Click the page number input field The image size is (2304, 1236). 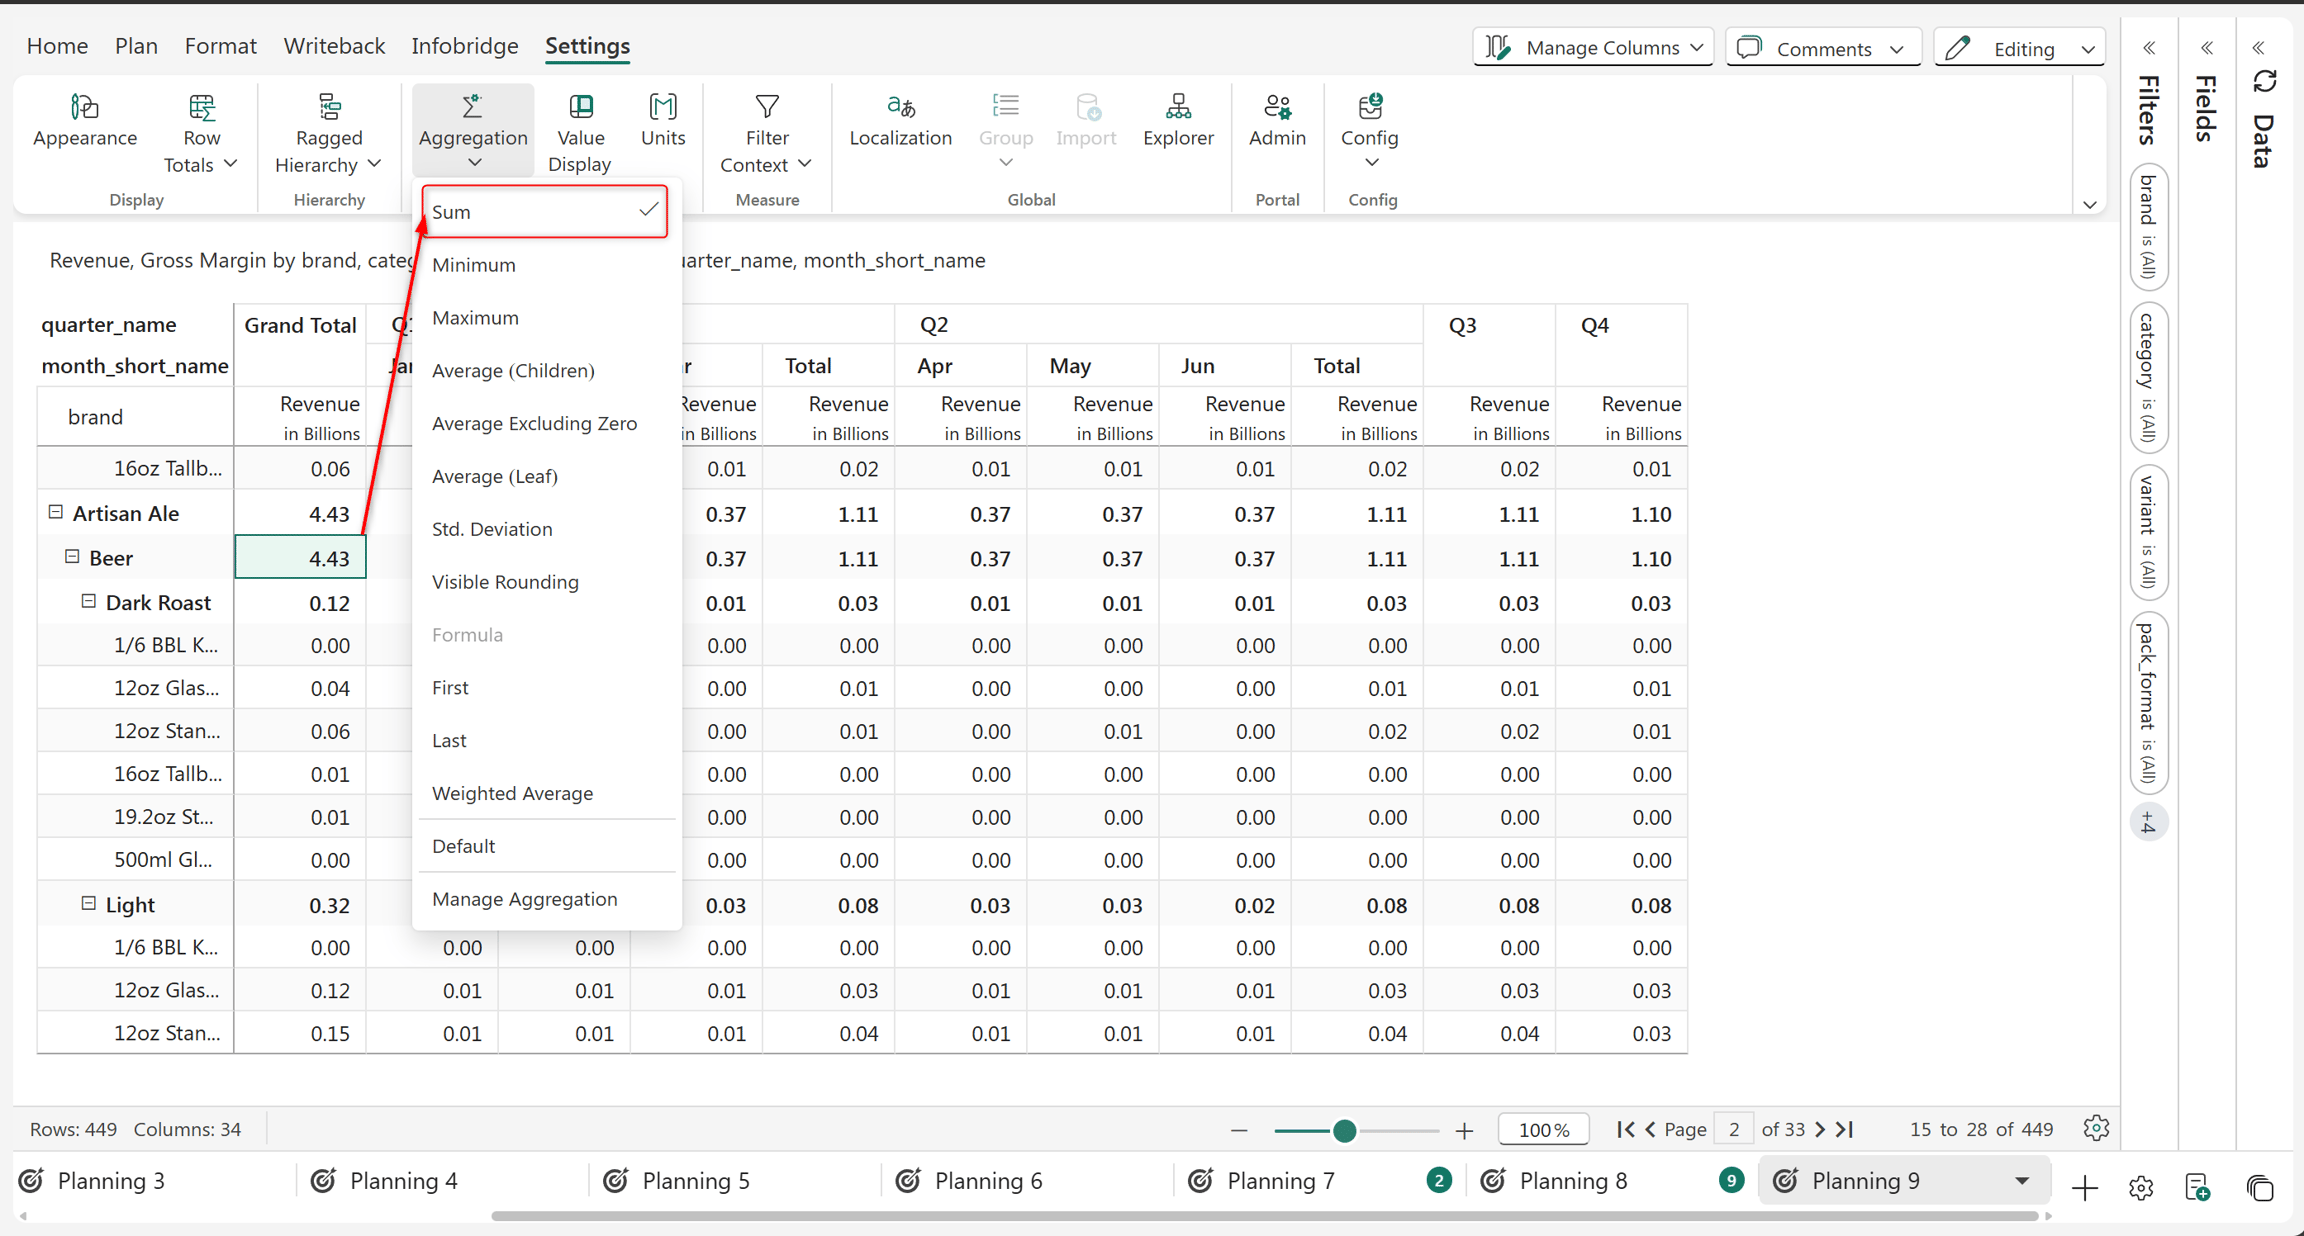[x=1733, y=1129]
